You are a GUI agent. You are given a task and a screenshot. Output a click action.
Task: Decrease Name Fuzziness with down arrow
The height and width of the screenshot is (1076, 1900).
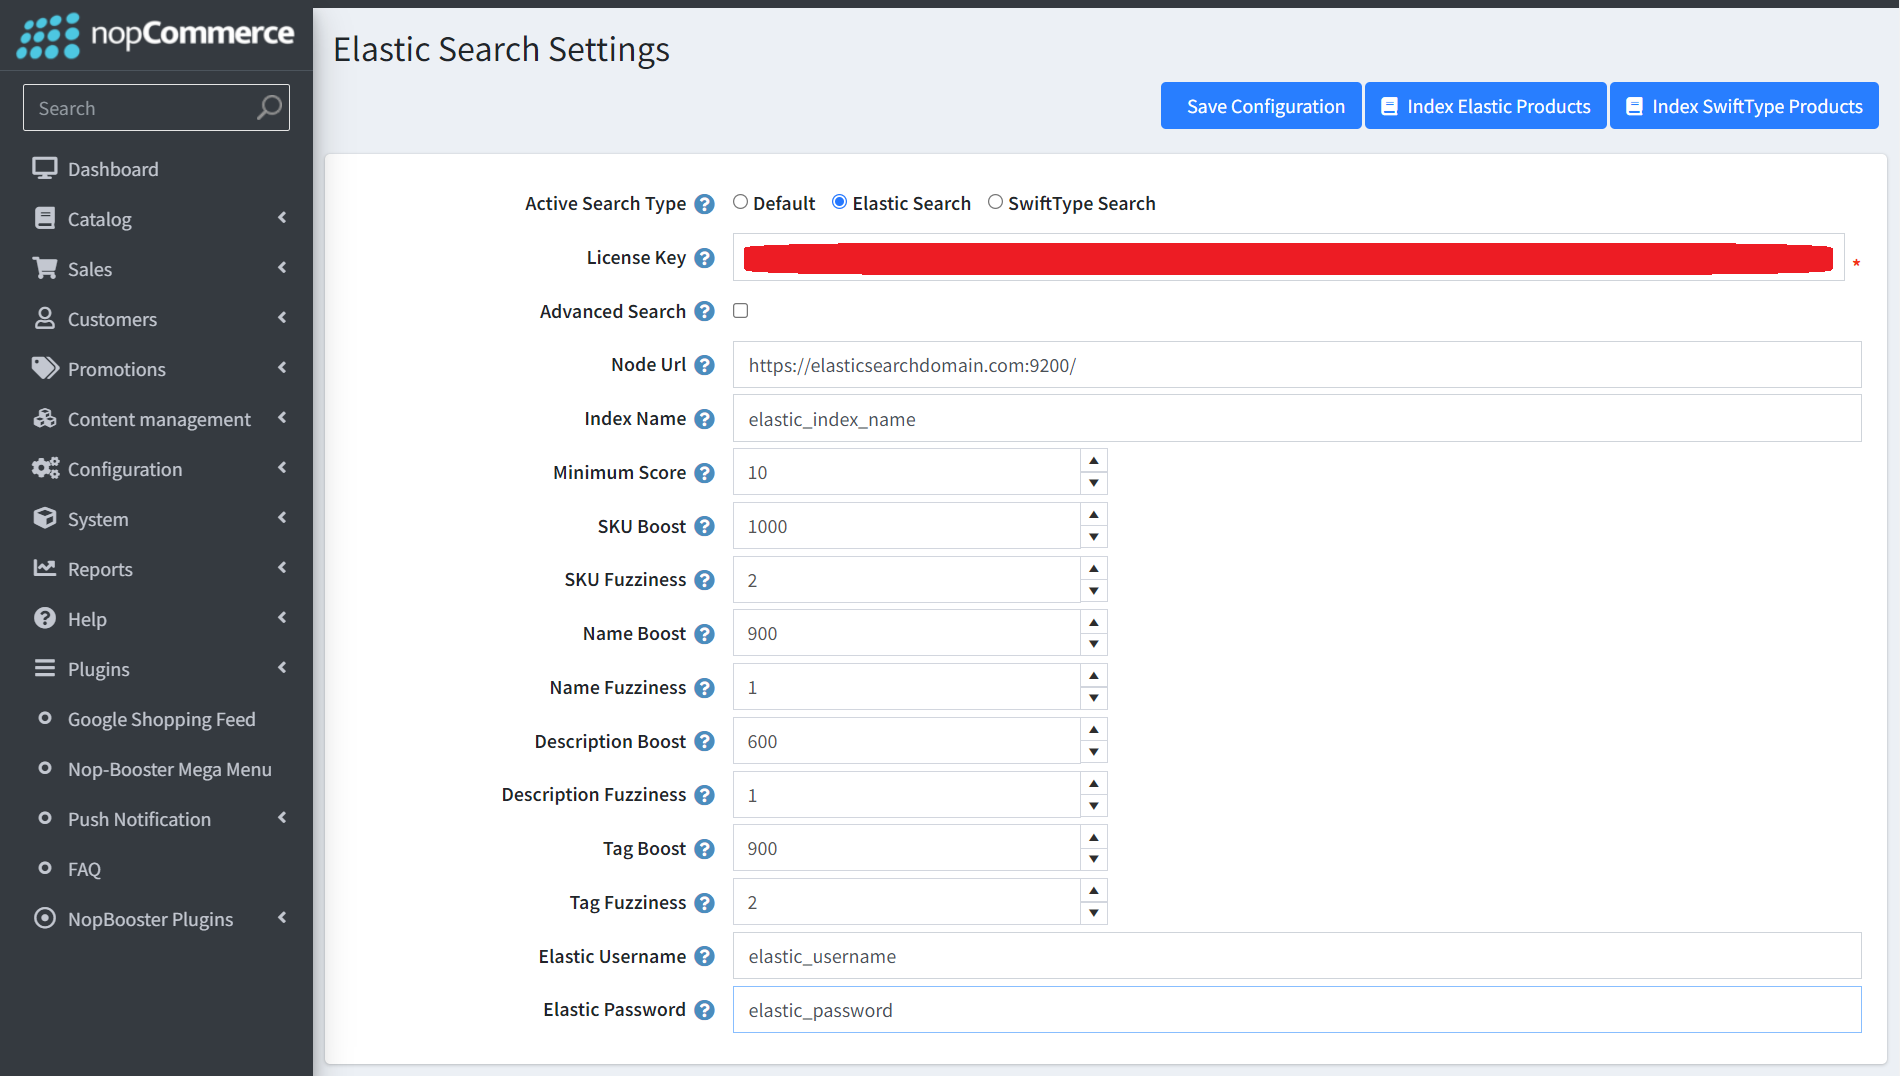coord(1094,698)
